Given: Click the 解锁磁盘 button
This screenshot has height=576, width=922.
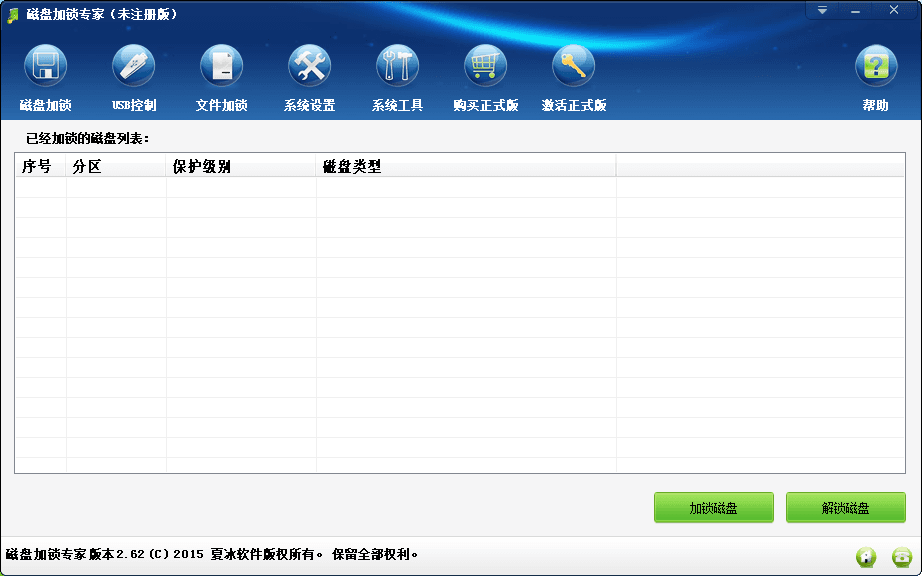Looking at the screenshot, I should (846, 508).
